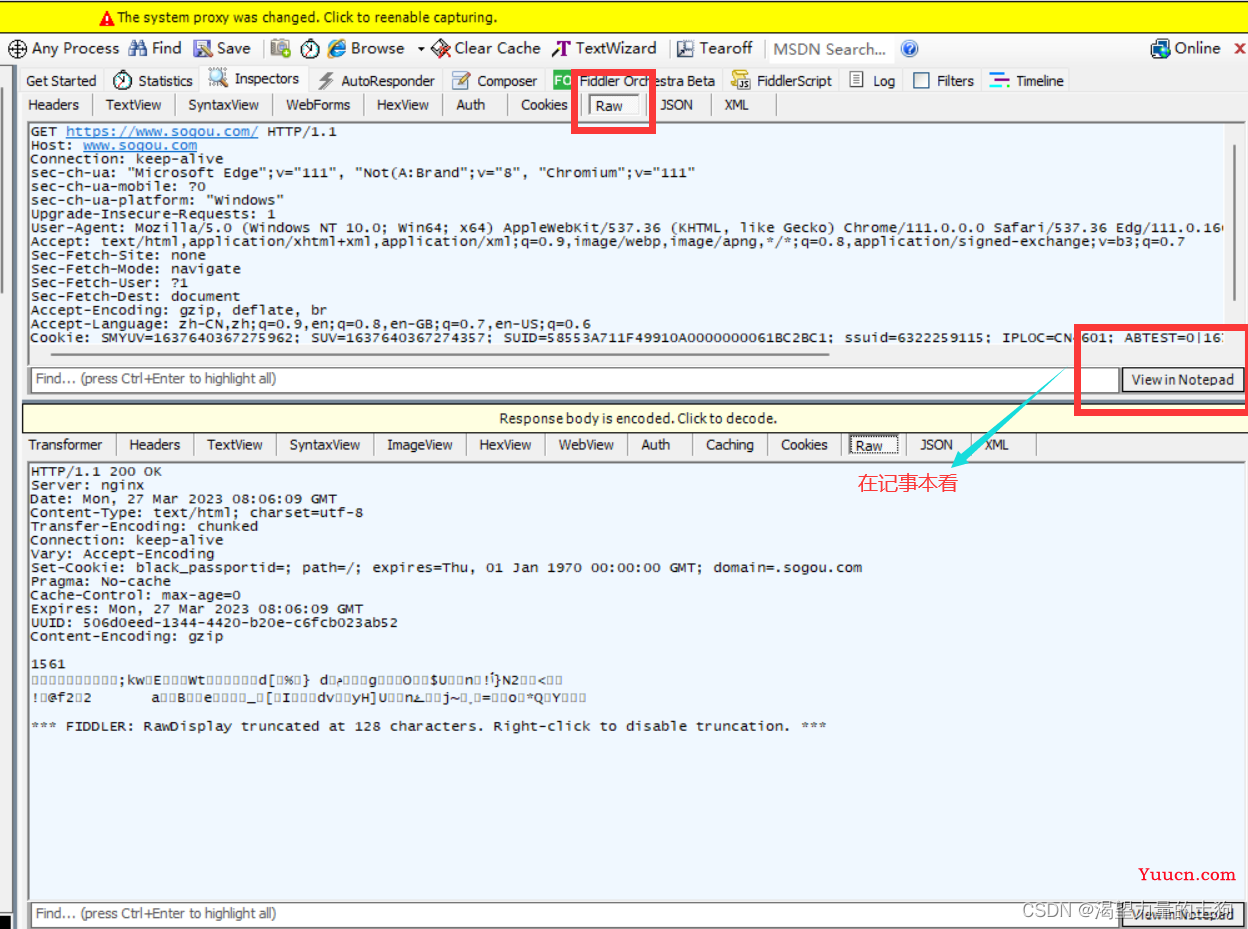Open response WebView tab

586,445
